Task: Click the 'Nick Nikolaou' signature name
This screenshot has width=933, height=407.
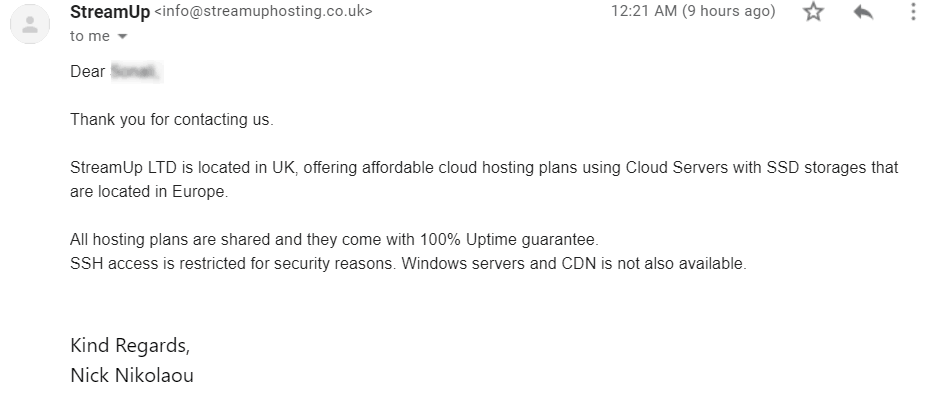Action: click(x=132, y=375)
